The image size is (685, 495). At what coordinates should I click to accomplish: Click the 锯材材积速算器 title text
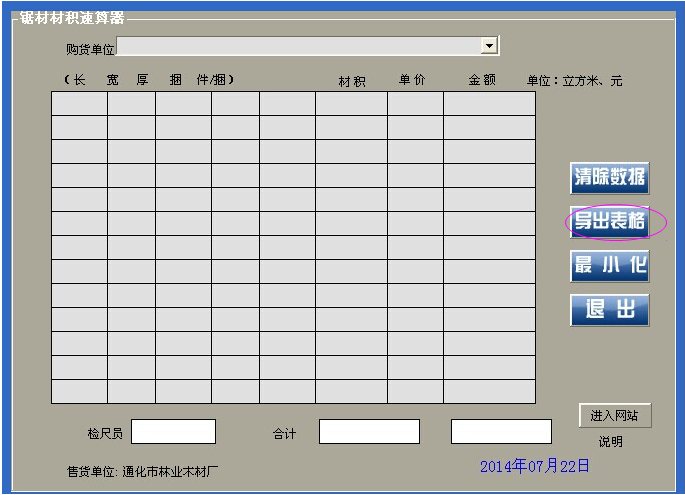pos(72,18)
